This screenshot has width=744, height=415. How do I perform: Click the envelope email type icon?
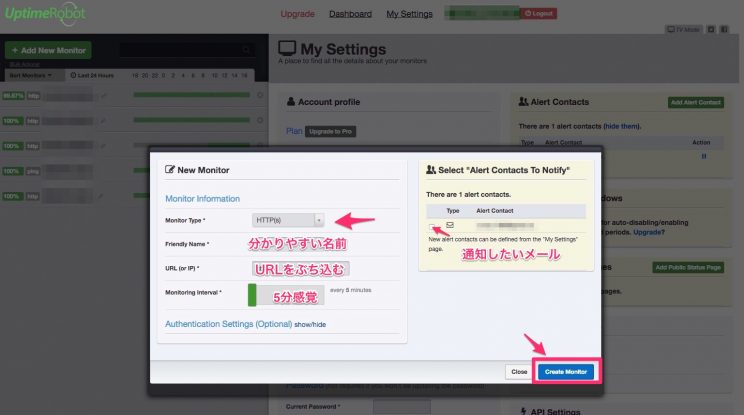coord(450,225)
